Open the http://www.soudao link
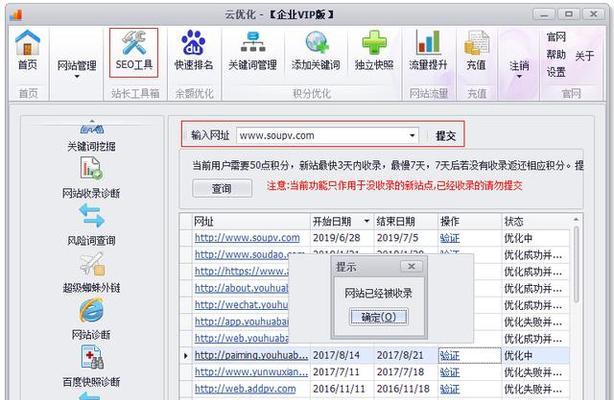The width and height of the screenshot is (614, 400). point(249,255)
